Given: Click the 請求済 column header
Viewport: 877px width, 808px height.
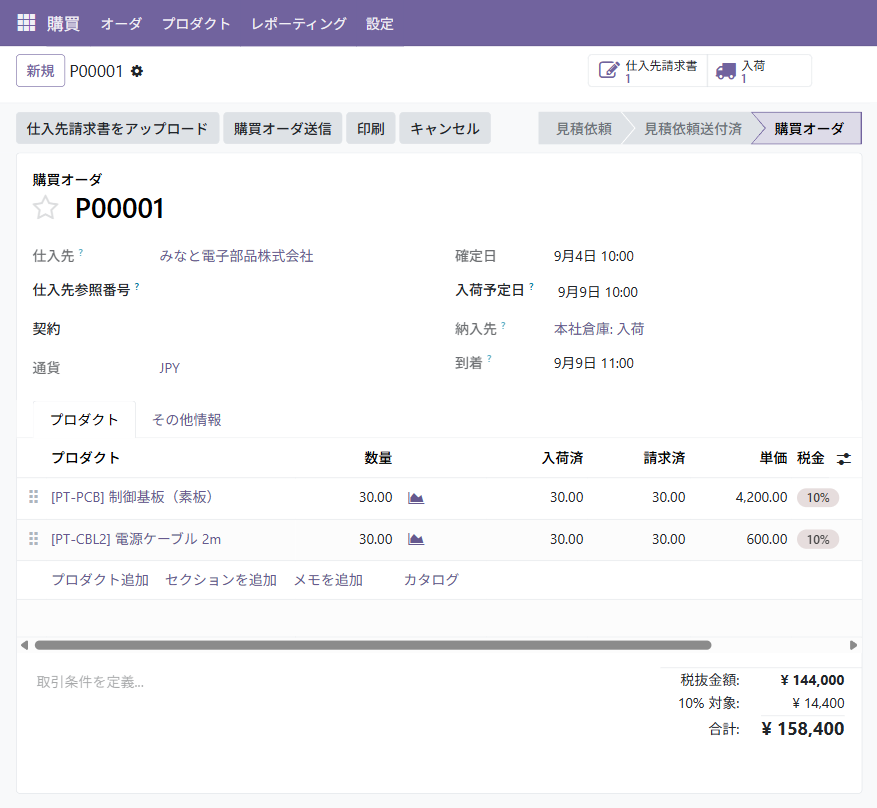Looking at the screenshot, I should (x=664, y=458).
